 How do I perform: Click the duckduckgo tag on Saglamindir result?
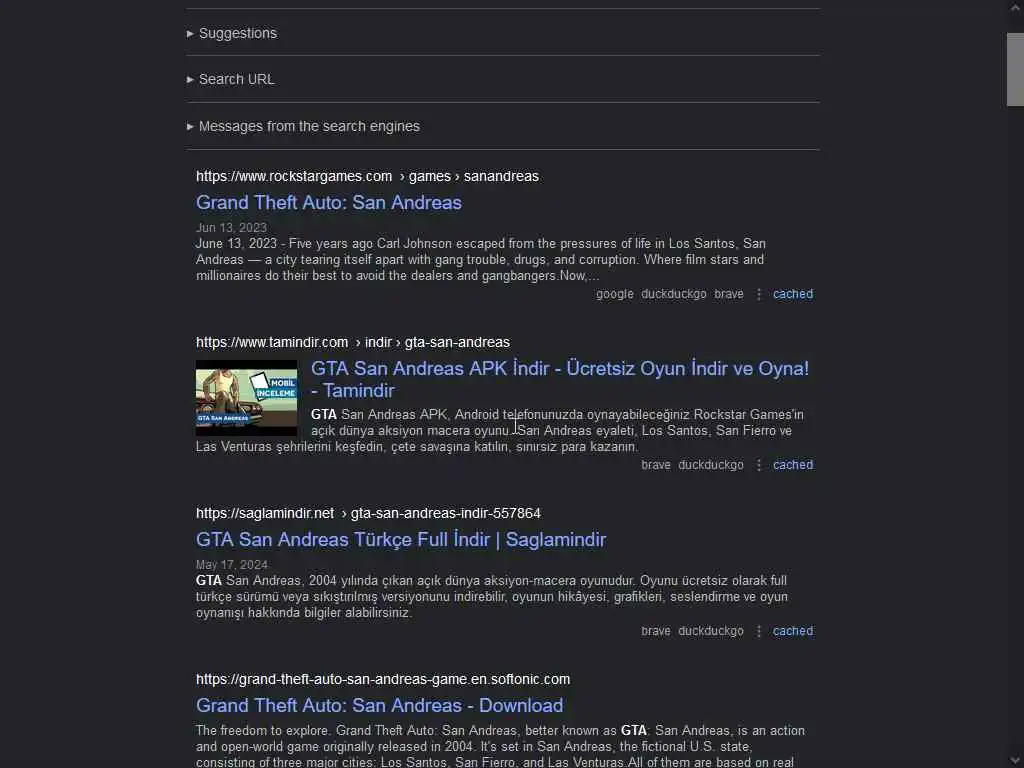point(711,631)
